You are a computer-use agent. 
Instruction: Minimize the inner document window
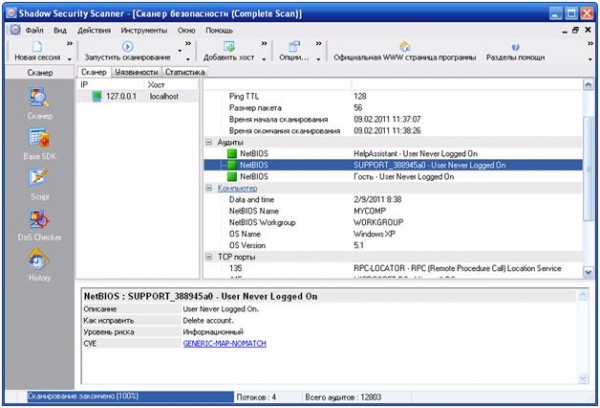point(564,31)
